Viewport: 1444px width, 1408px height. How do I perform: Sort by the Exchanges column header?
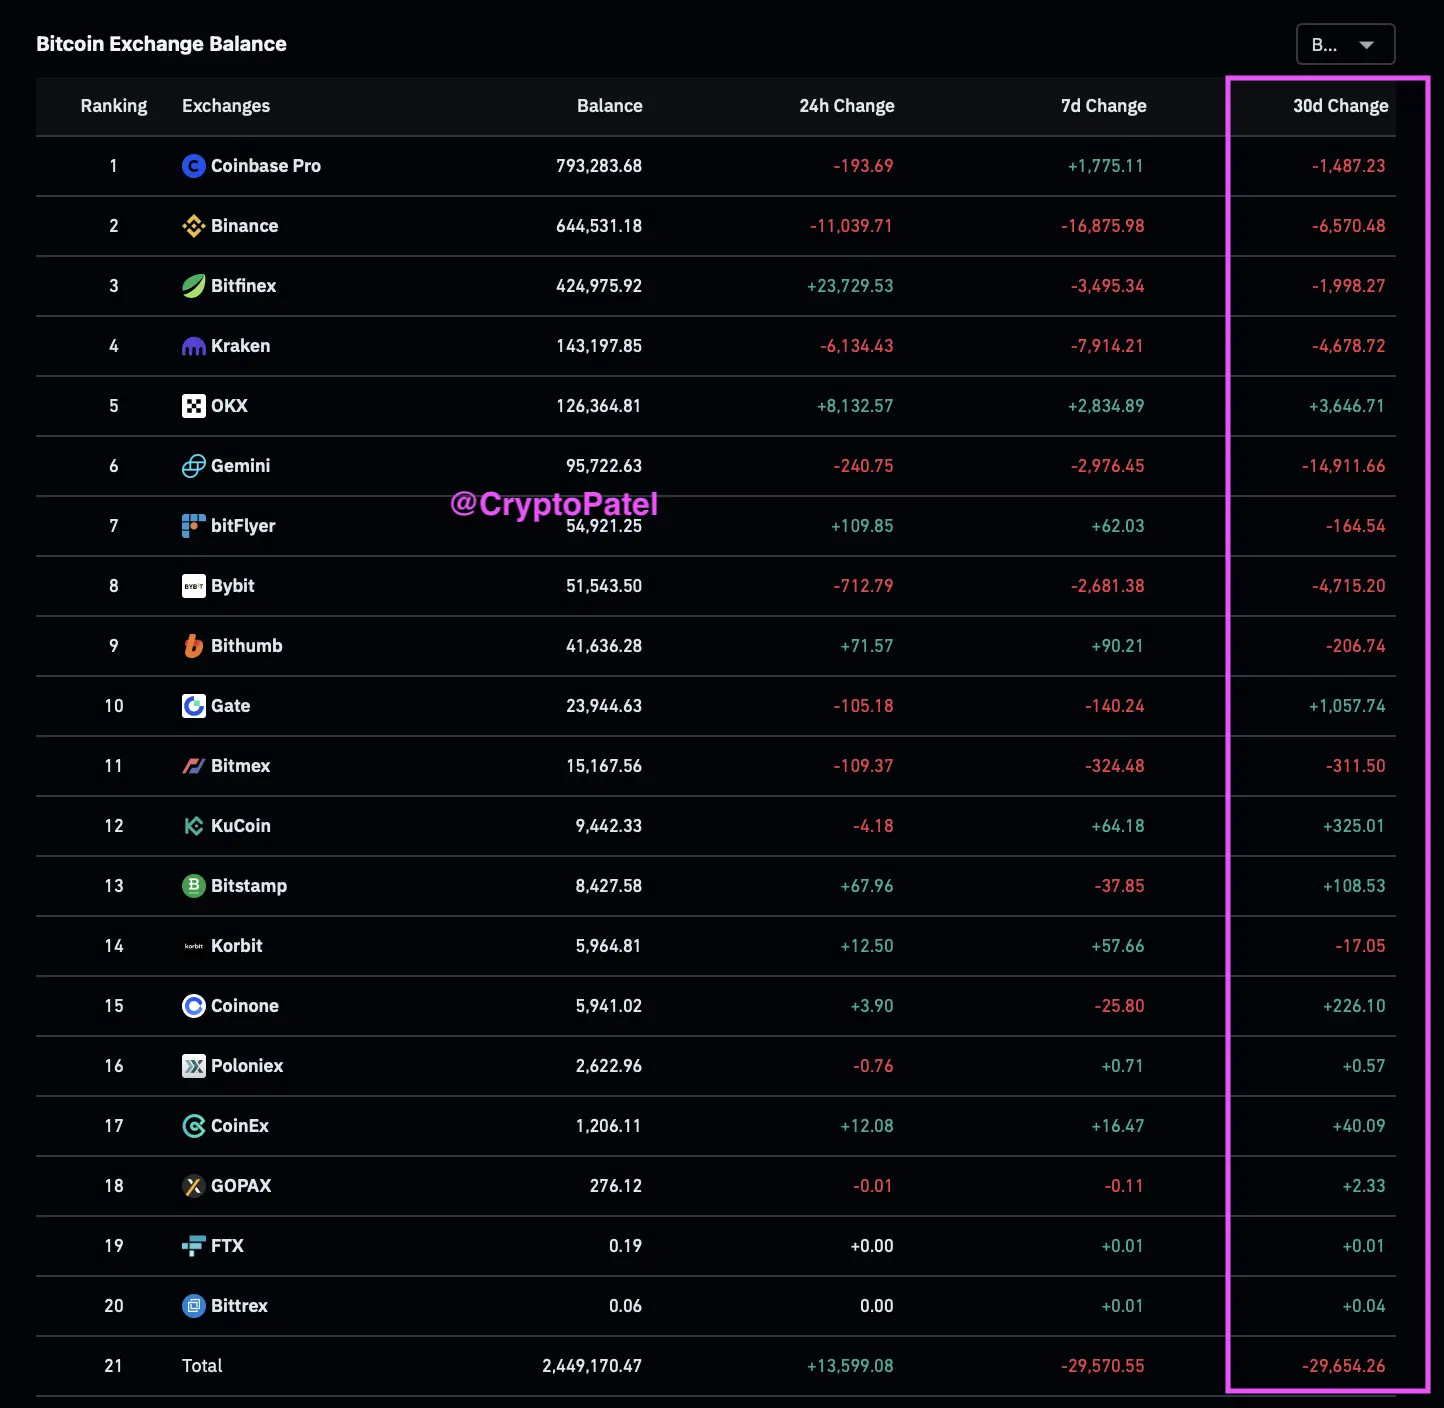click(226, 106)
